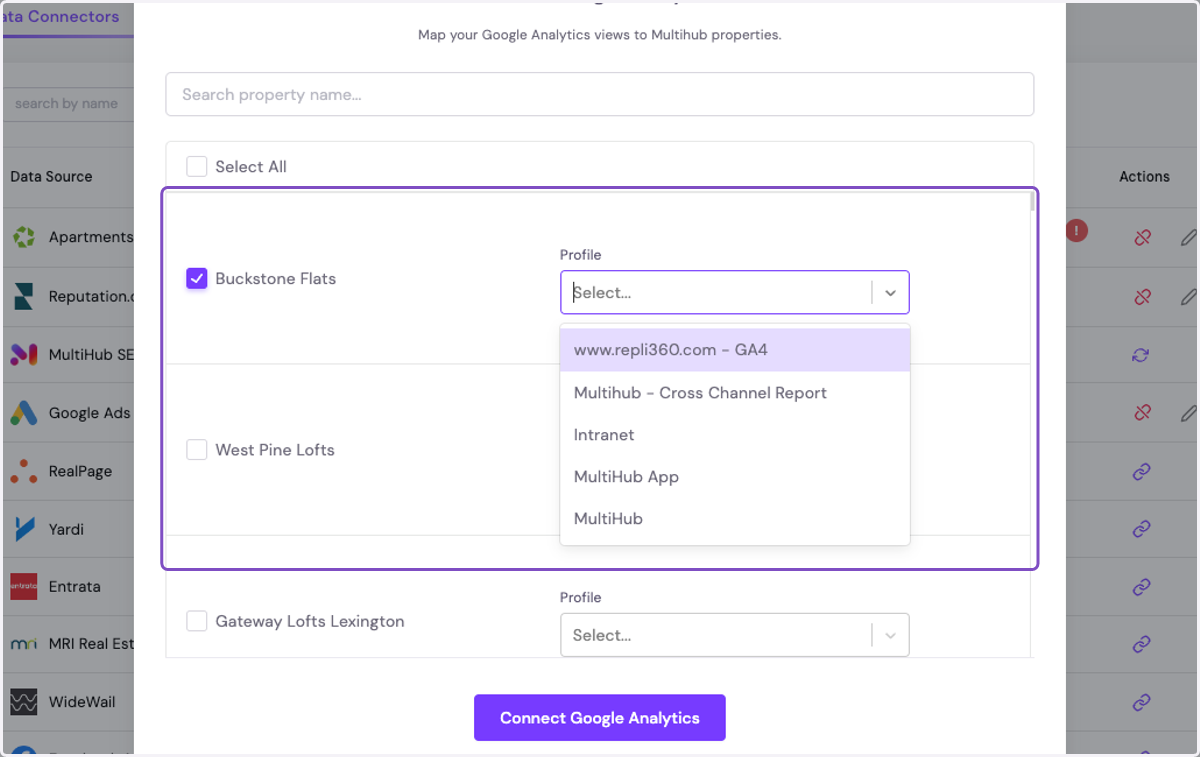Uncheck the Buckstone Flats checkbox
The height and width of the screenshot is (757, 1200).
click(197, 279)
